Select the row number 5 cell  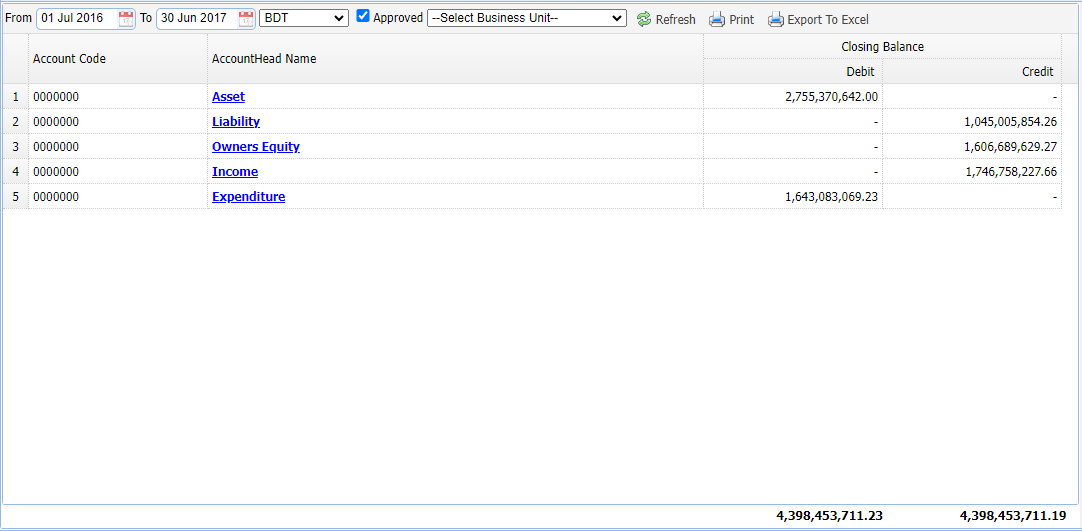pos(16,197)
